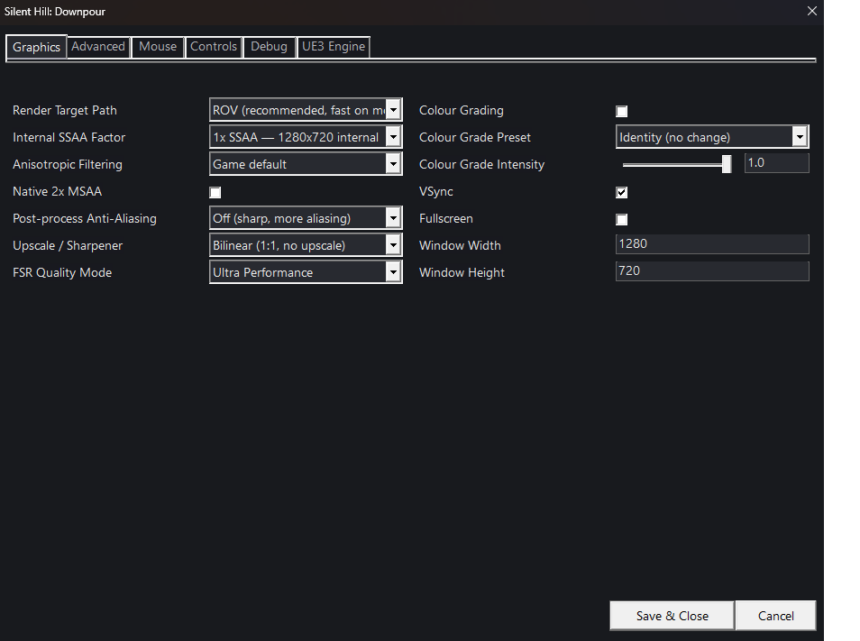Open the Render Target Path dropdown
Viewport: 860px width, 641px height.
305,110
